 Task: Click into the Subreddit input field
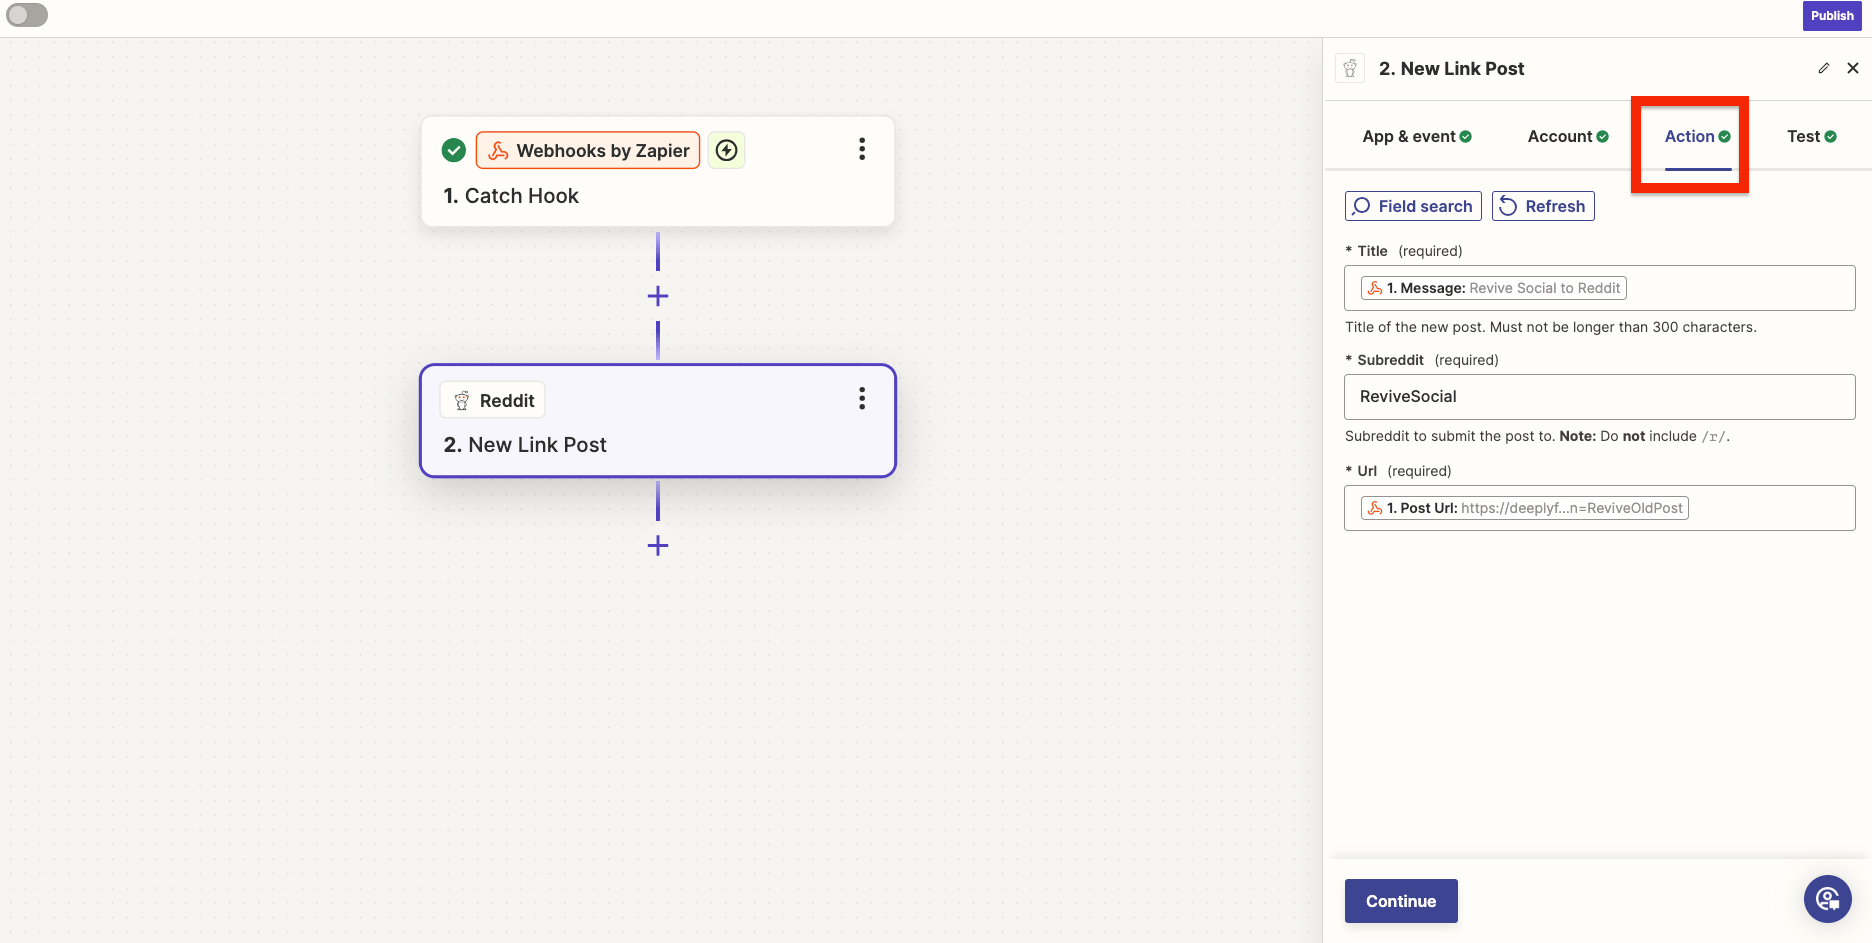pos(1599,397)
